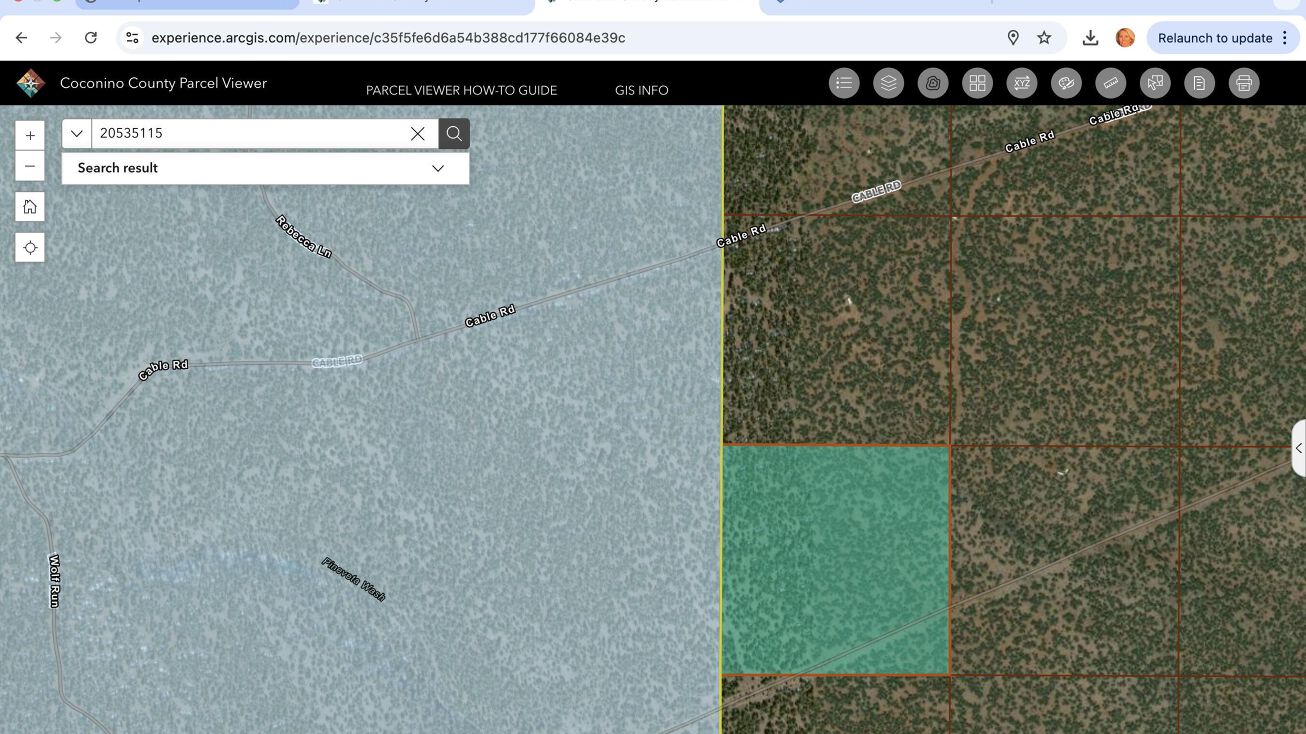1306x734 pixels.
Task: Open the XYZ coordinate conversion tool
Action: tap(1022, 84)
